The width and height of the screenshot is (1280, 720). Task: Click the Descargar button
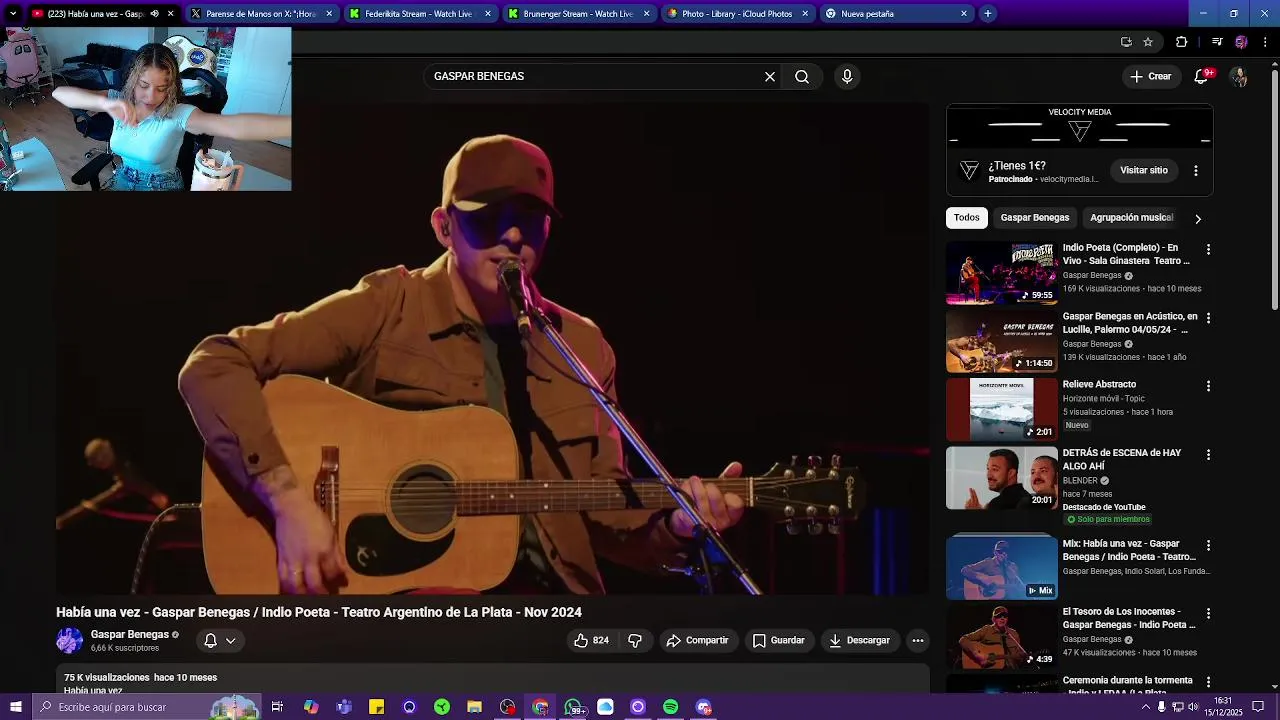(859, 640)
